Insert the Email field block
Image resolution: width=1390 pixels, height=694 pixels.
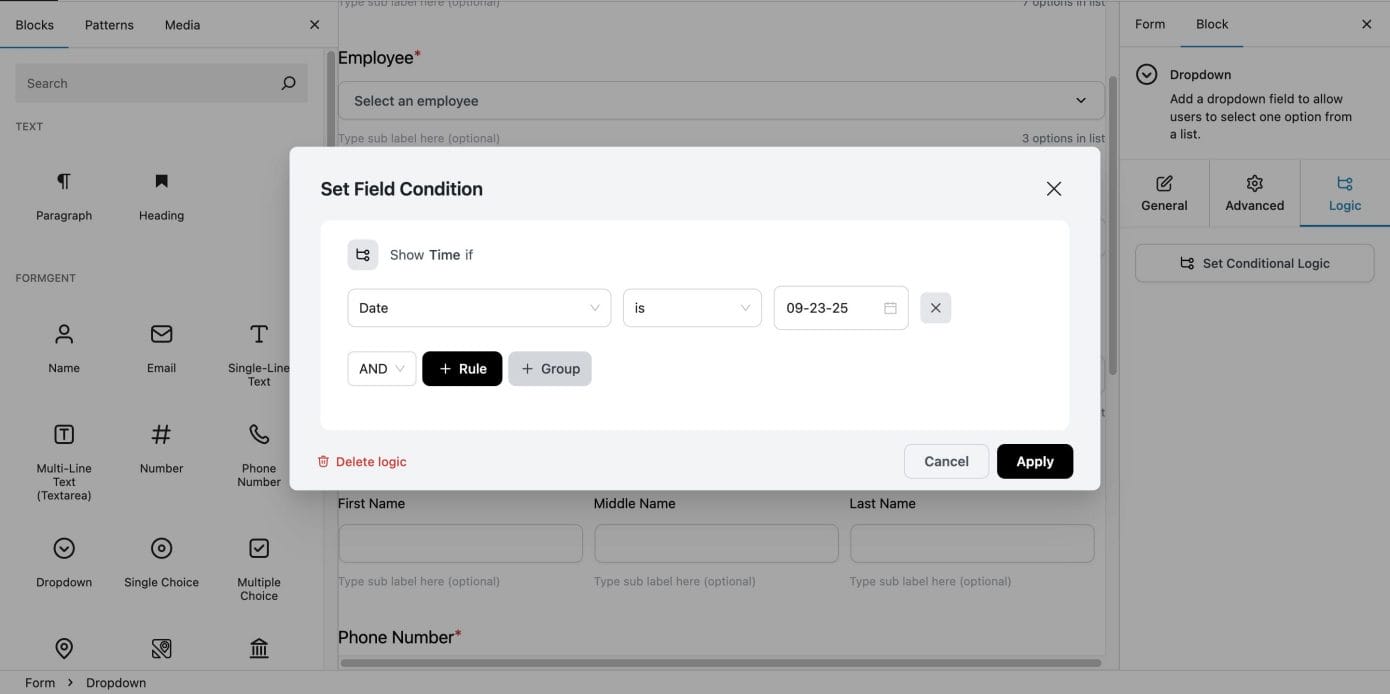161,334
